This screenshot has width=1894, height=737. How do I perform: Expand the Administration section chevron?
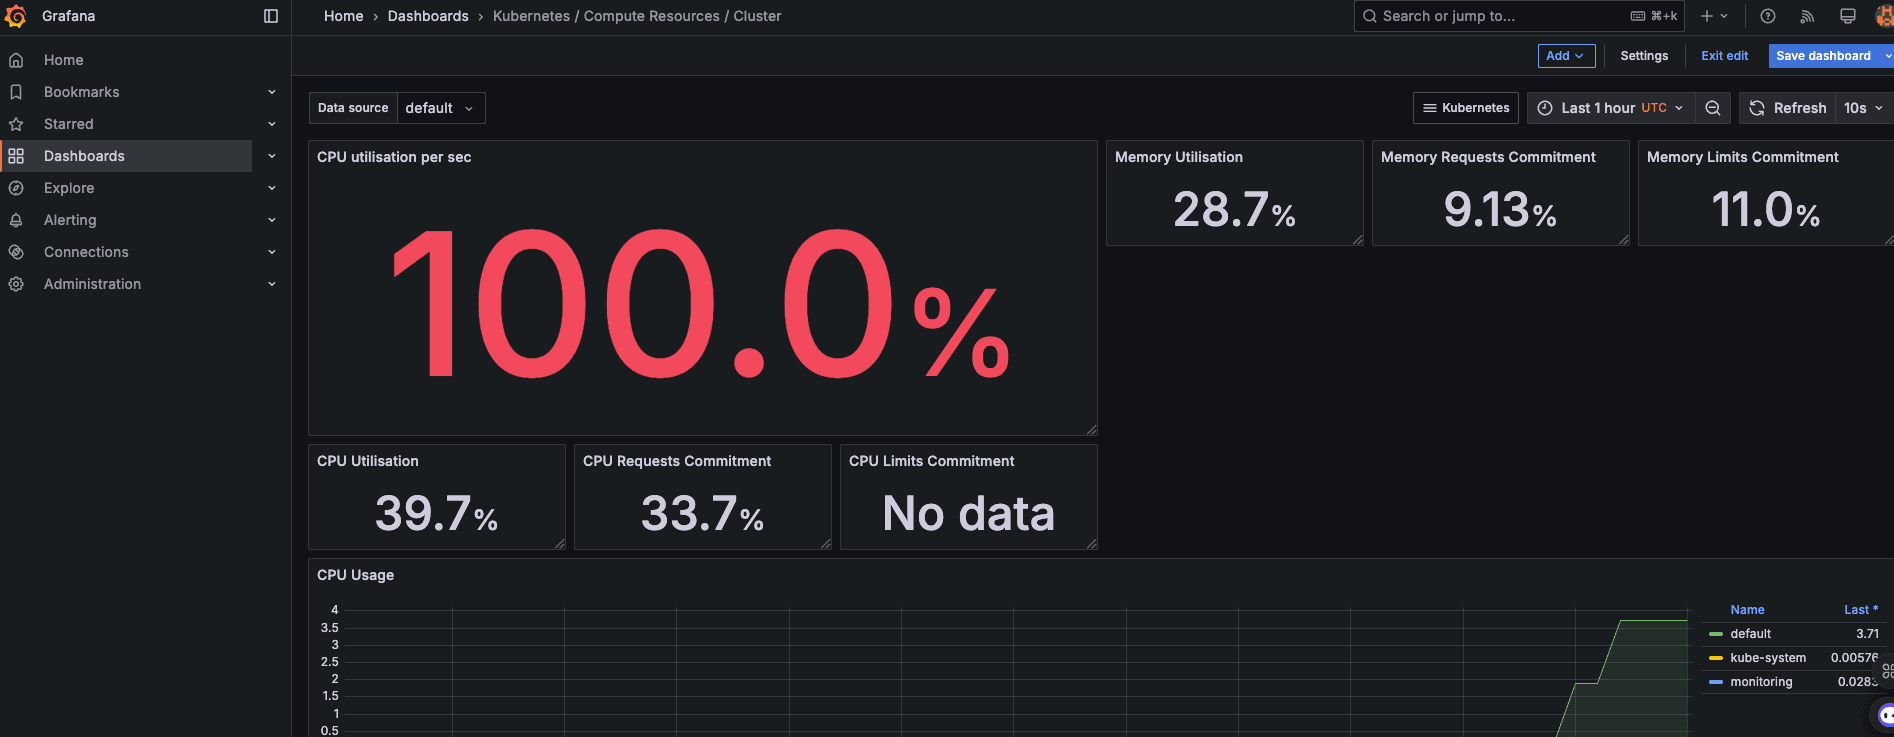[x=272, y=284]
